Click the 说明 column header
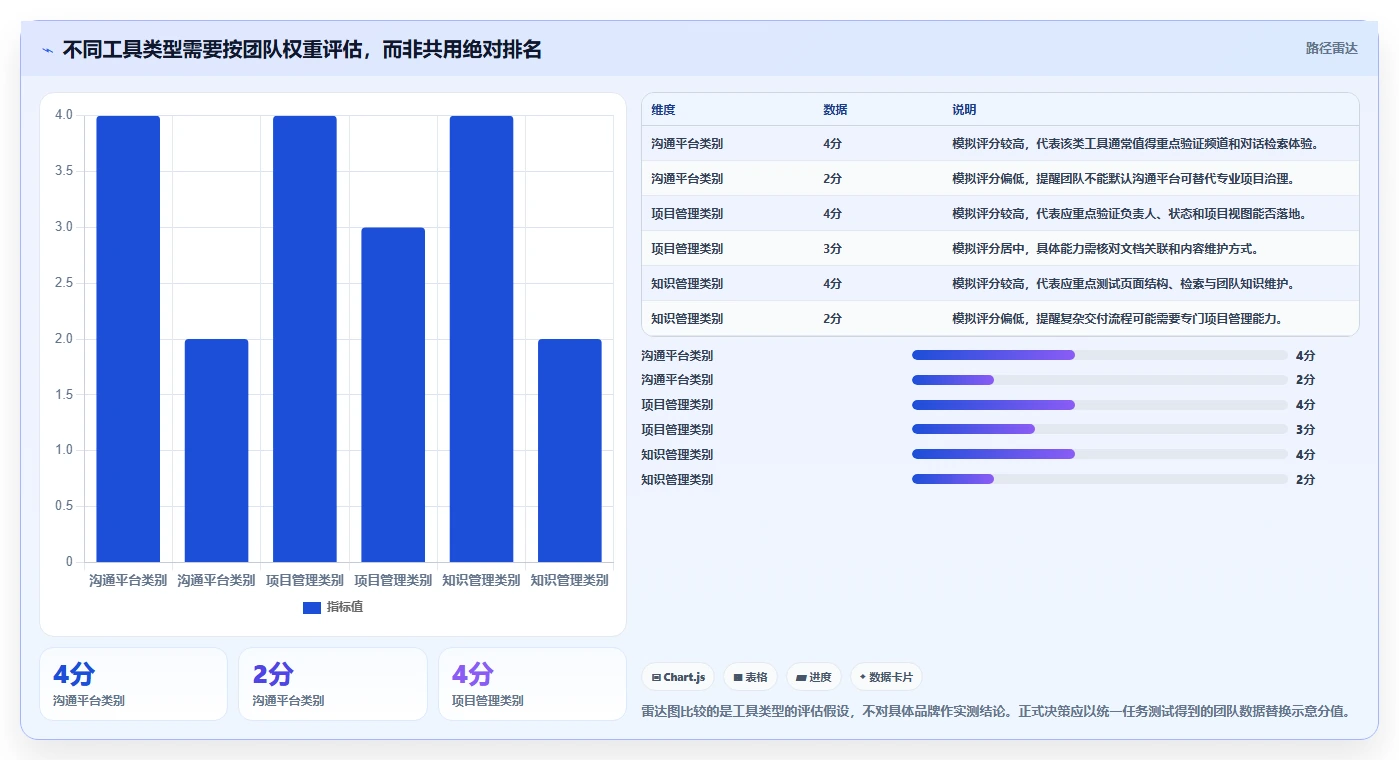Image resolution: width=1399 pixels, height=760 pixels. coord(964,110)
